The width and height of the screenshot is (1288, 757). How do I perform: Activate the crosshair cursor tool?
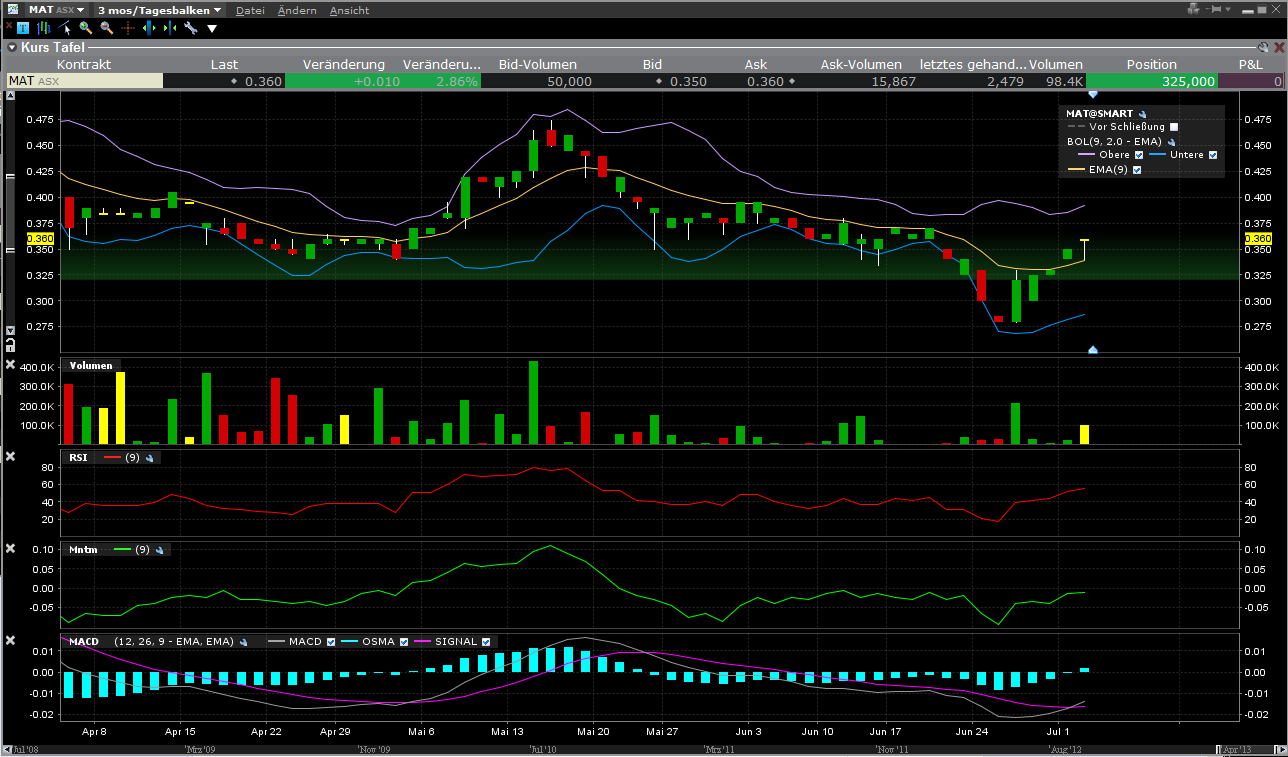(x=128, y=28)
